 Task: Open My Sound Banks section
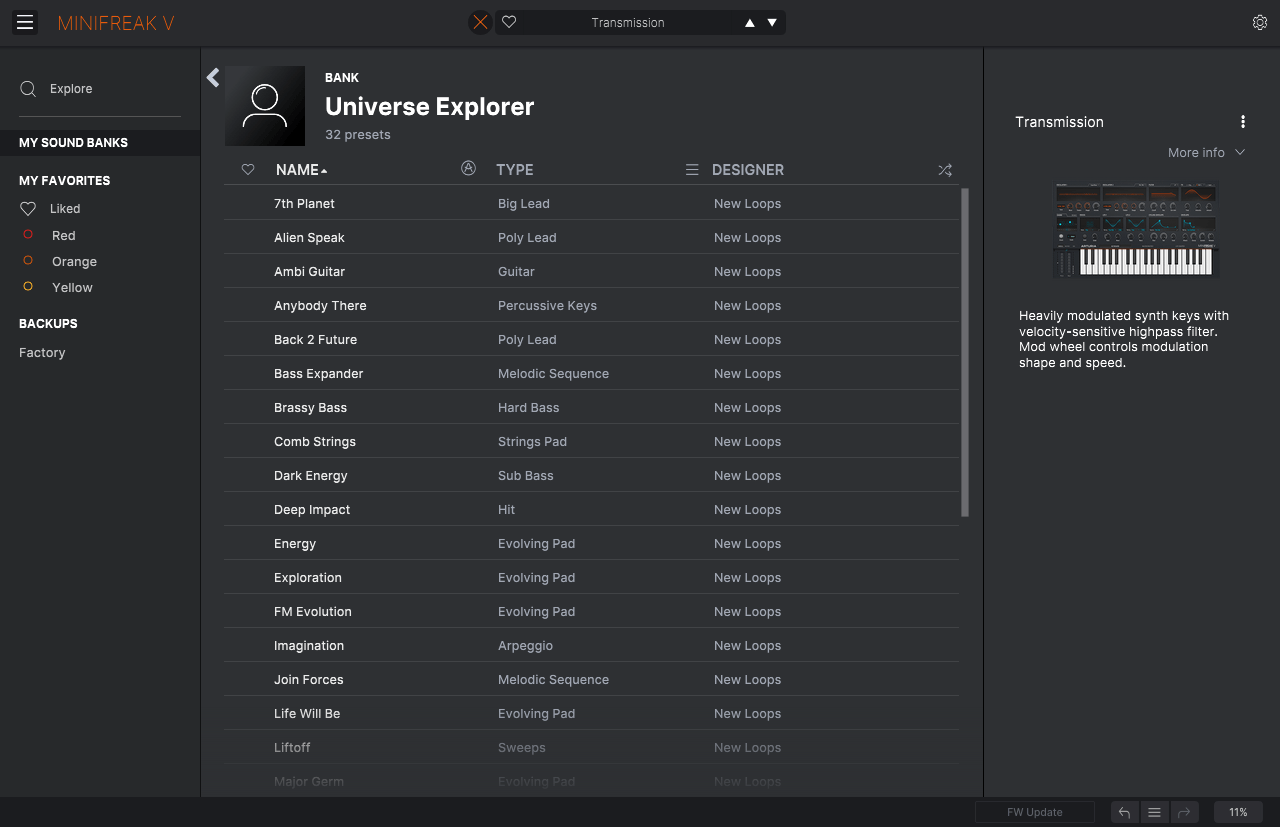[74, 143]
